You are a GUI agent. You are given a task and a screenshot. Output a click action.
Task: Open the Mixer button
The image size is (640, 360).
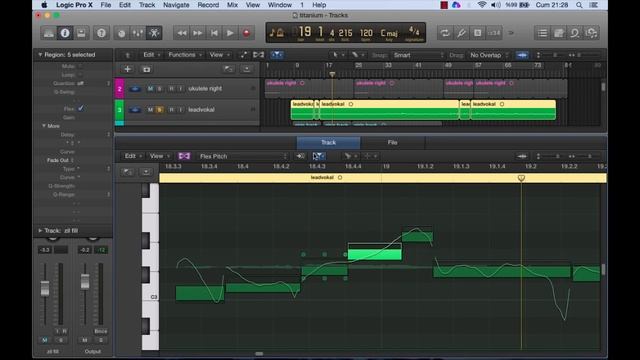138,33
